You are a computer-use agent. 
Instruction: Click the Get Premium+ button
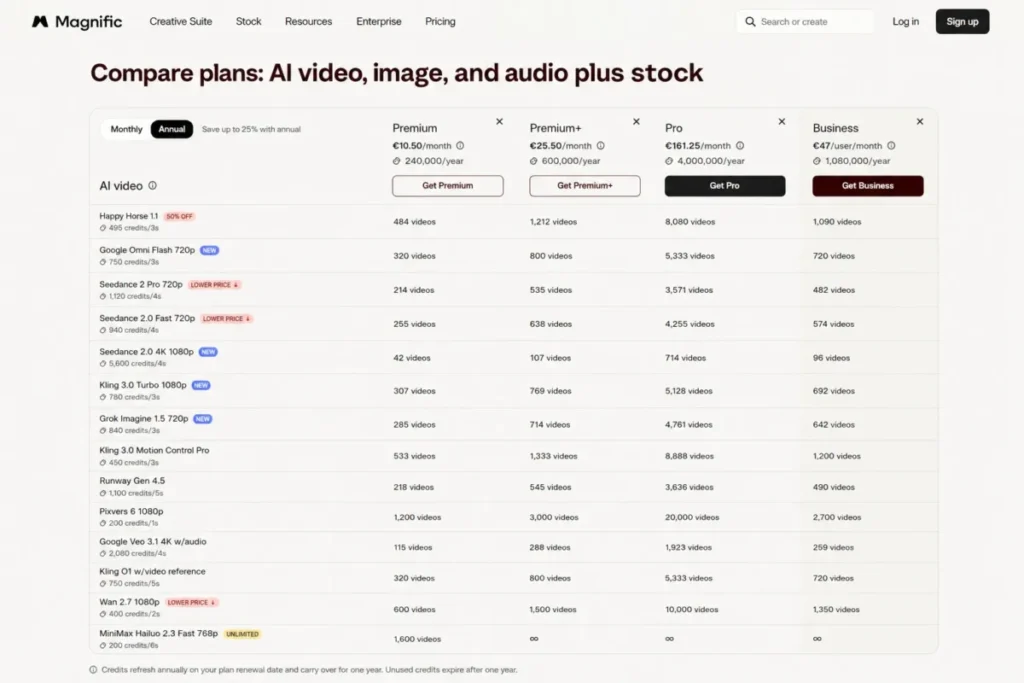pos(584,185)
